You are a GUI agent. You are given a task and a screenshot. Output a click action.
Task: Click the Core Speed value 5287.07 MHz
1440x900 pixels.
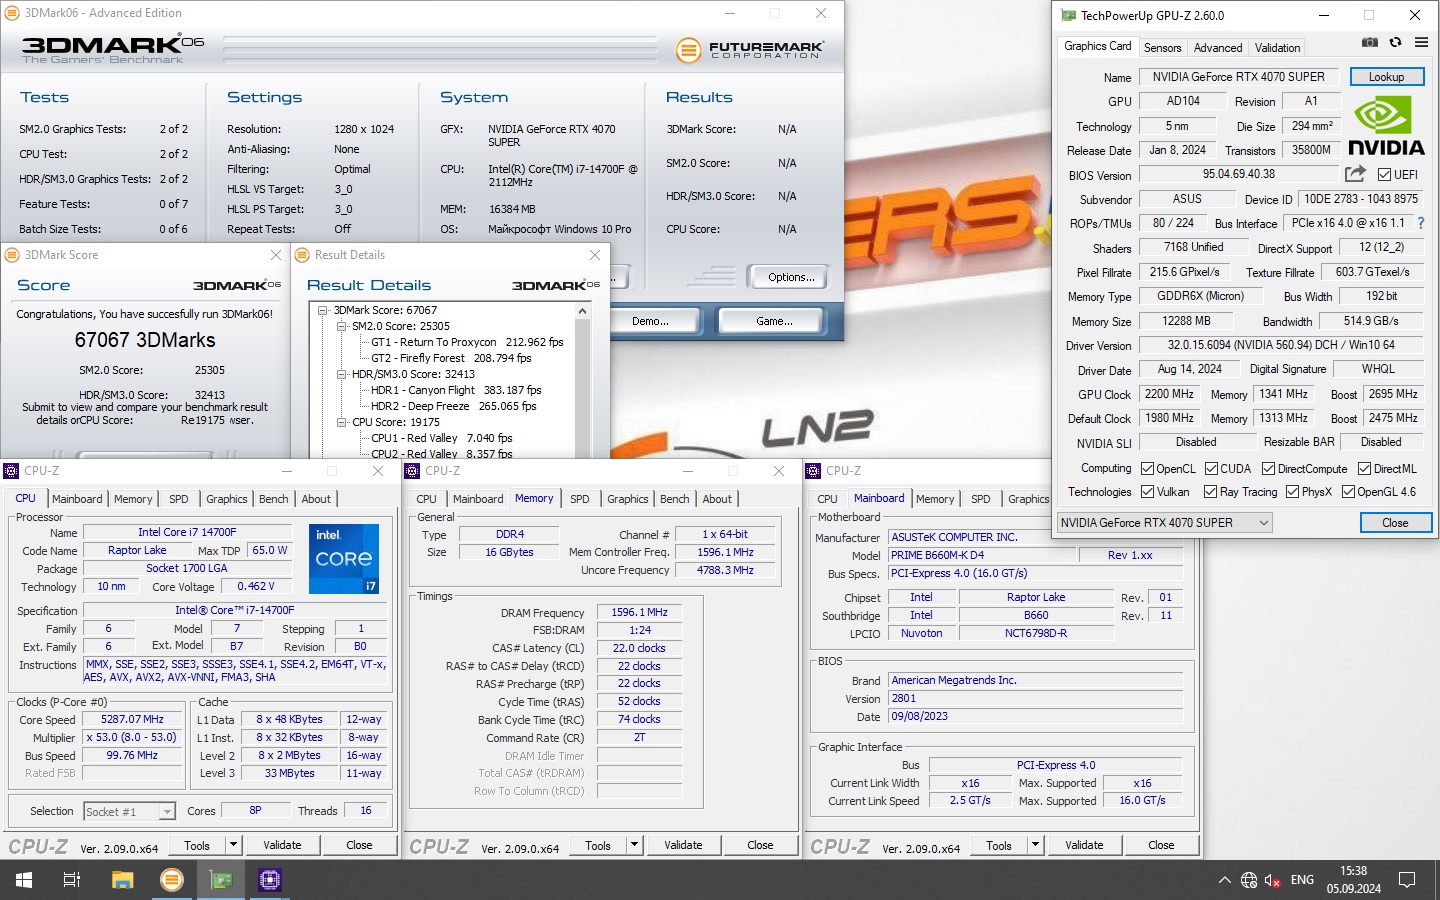[132, 719]
